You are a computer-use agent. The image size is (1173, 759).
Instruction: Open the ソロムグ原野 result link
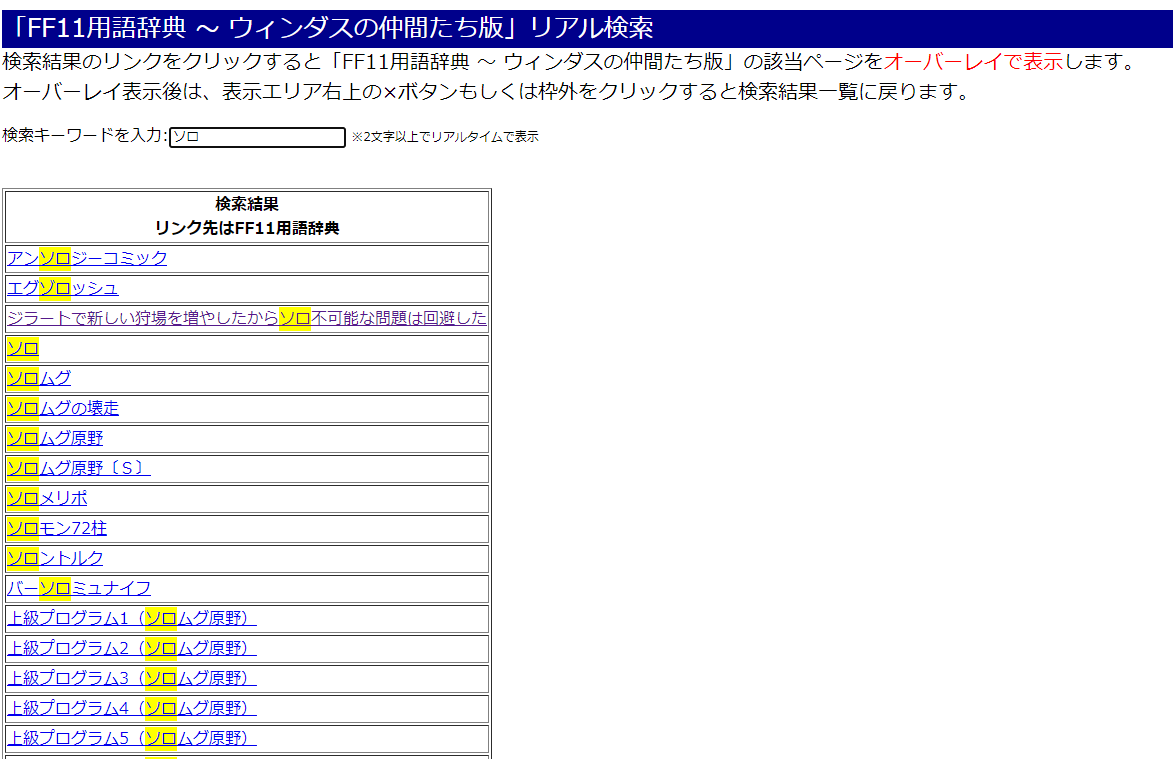click(55, 437)
